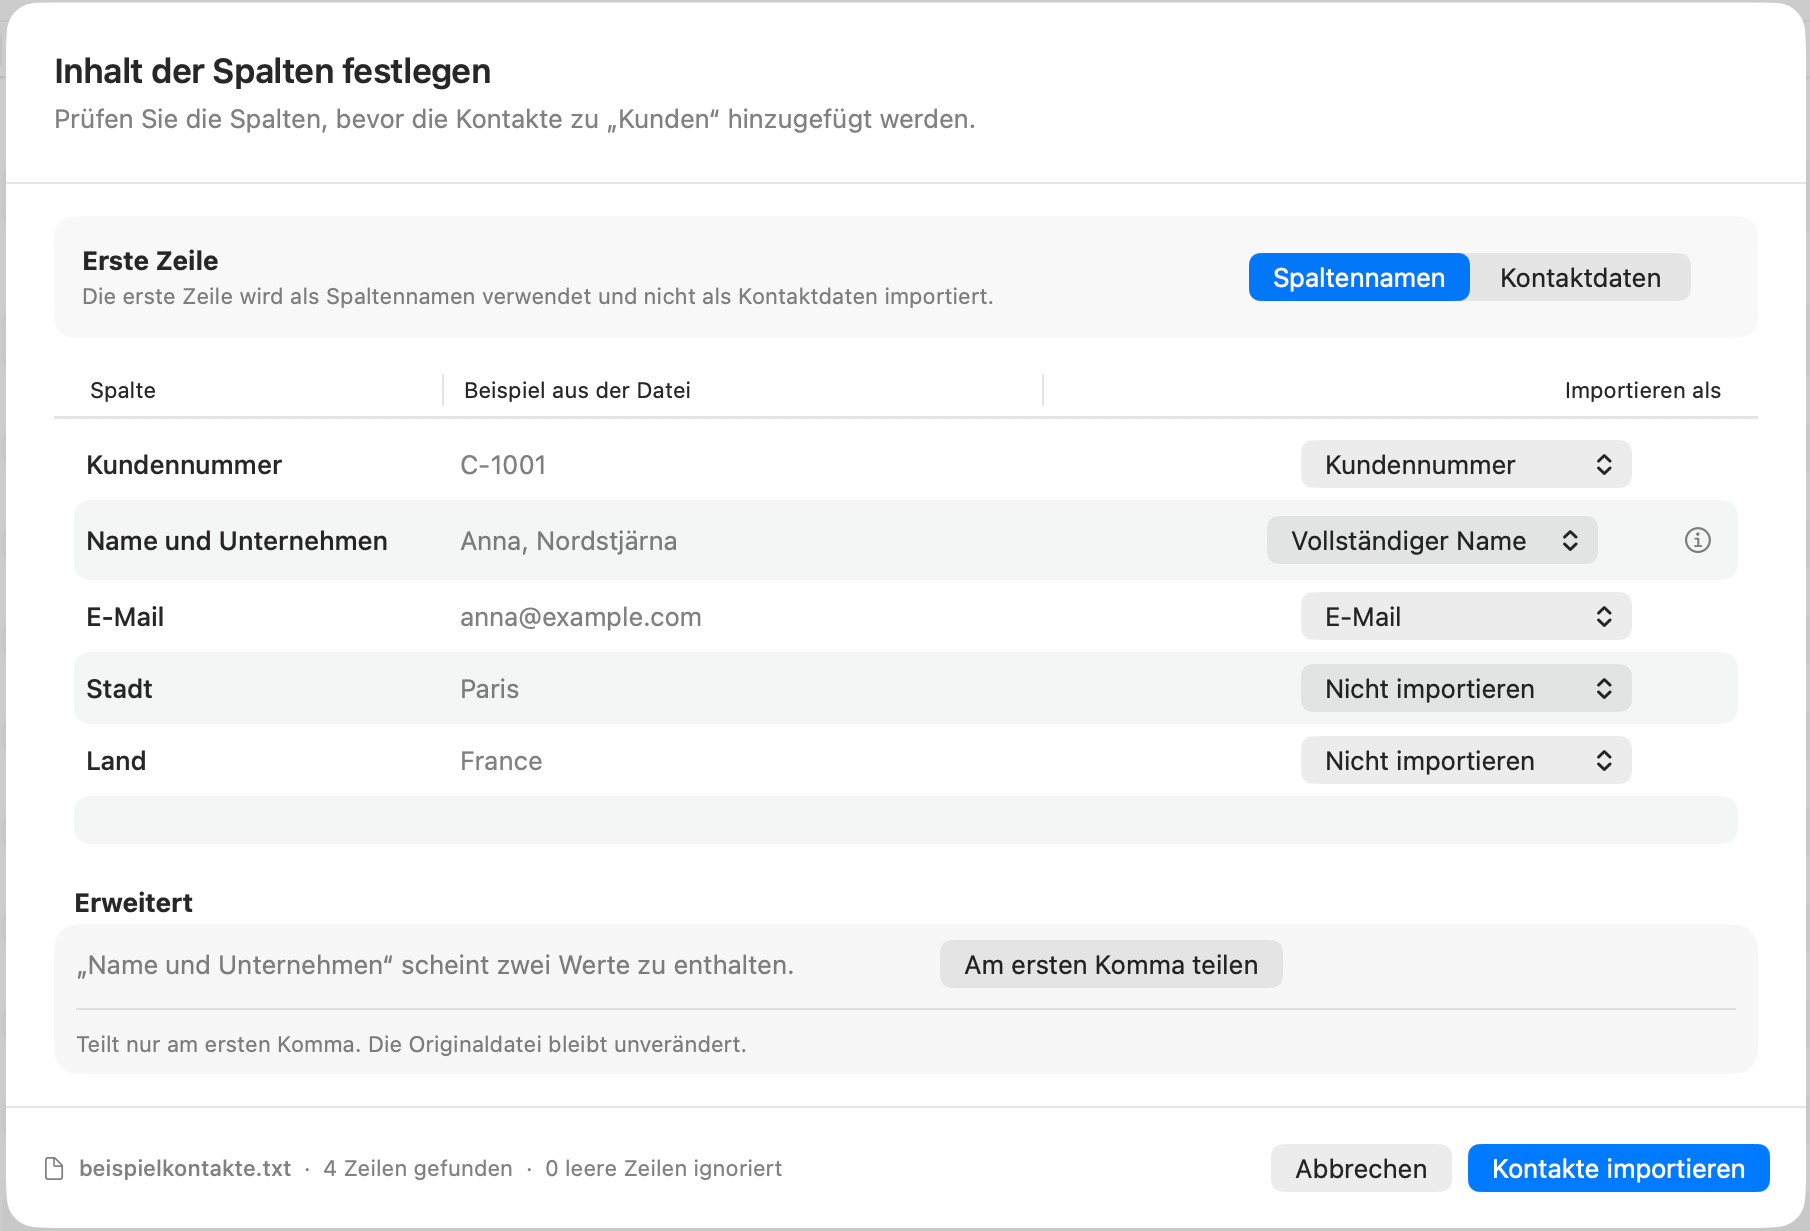
Task: Click the Land column name cell
Action: 116,760
